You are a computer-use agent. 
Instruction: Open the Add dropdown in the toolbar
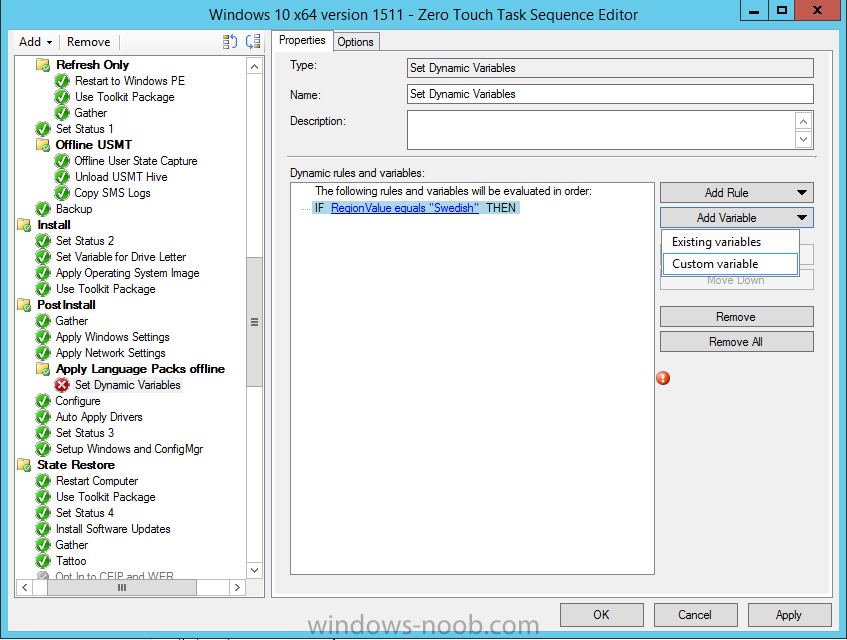coord(36,42)
